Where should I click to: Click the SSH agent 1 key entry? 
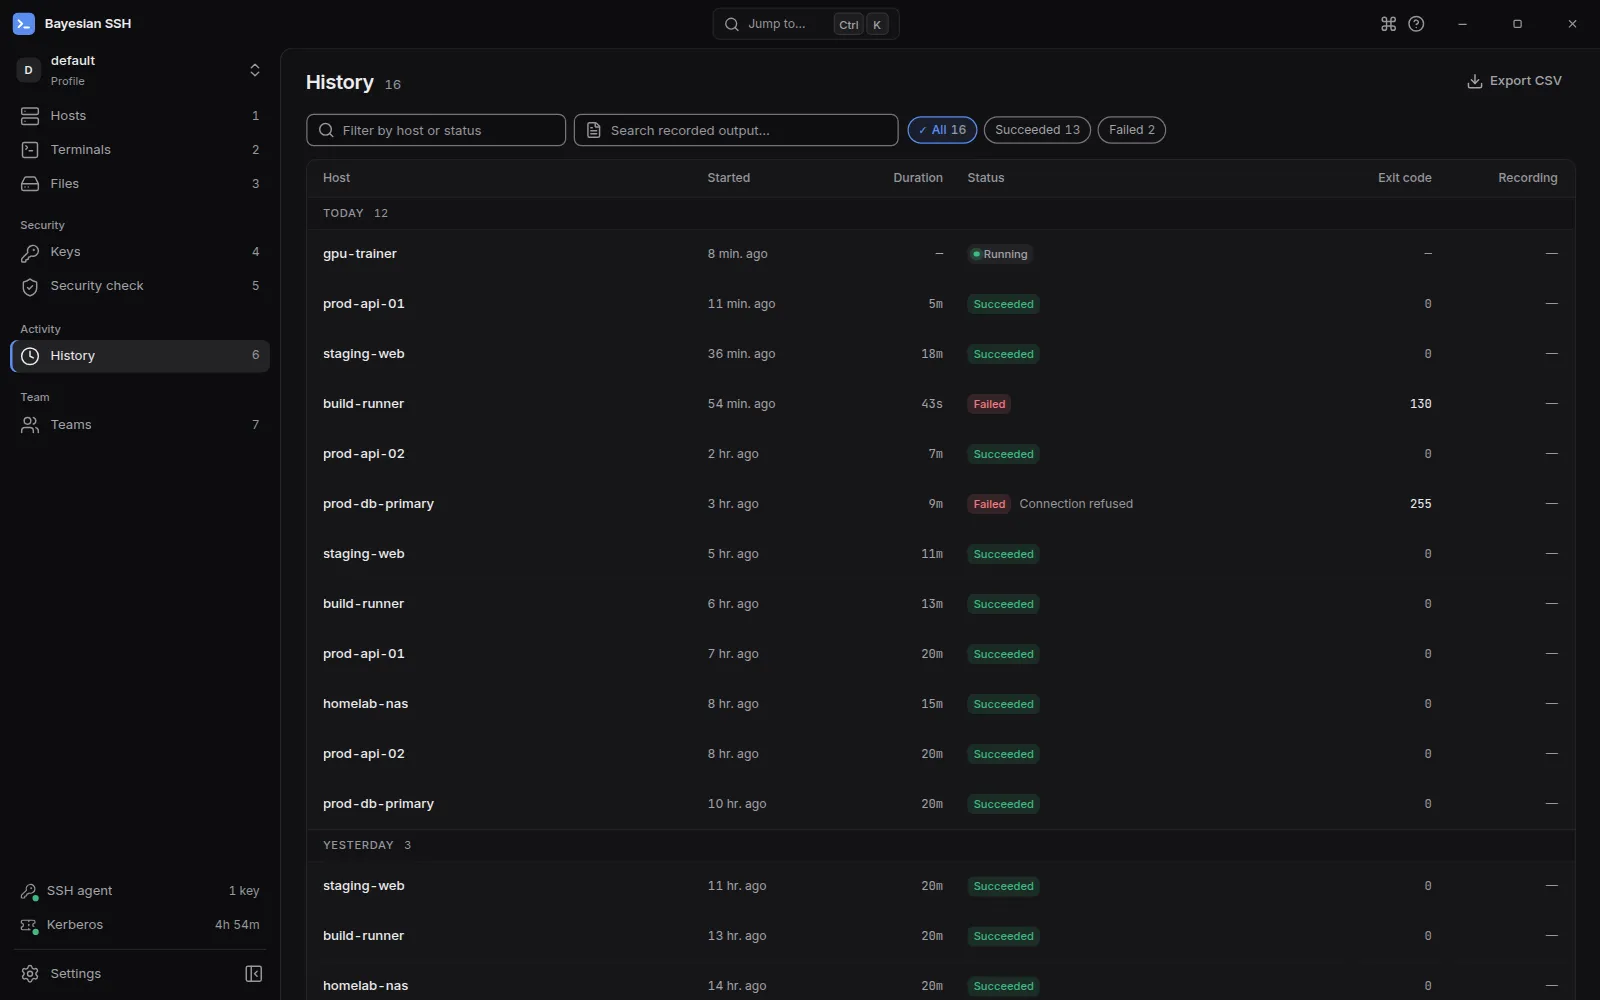(x=140, y=891)
